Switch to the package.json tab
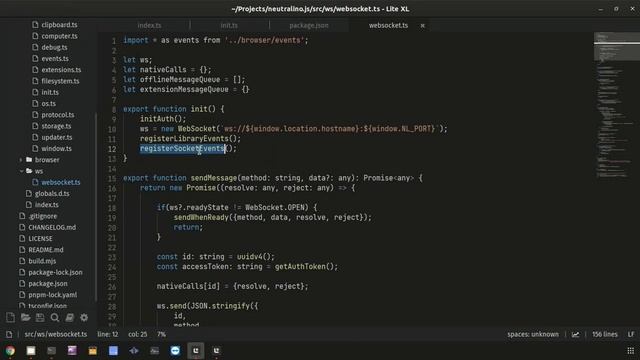 pyautogui.click(x=309, y=25)
